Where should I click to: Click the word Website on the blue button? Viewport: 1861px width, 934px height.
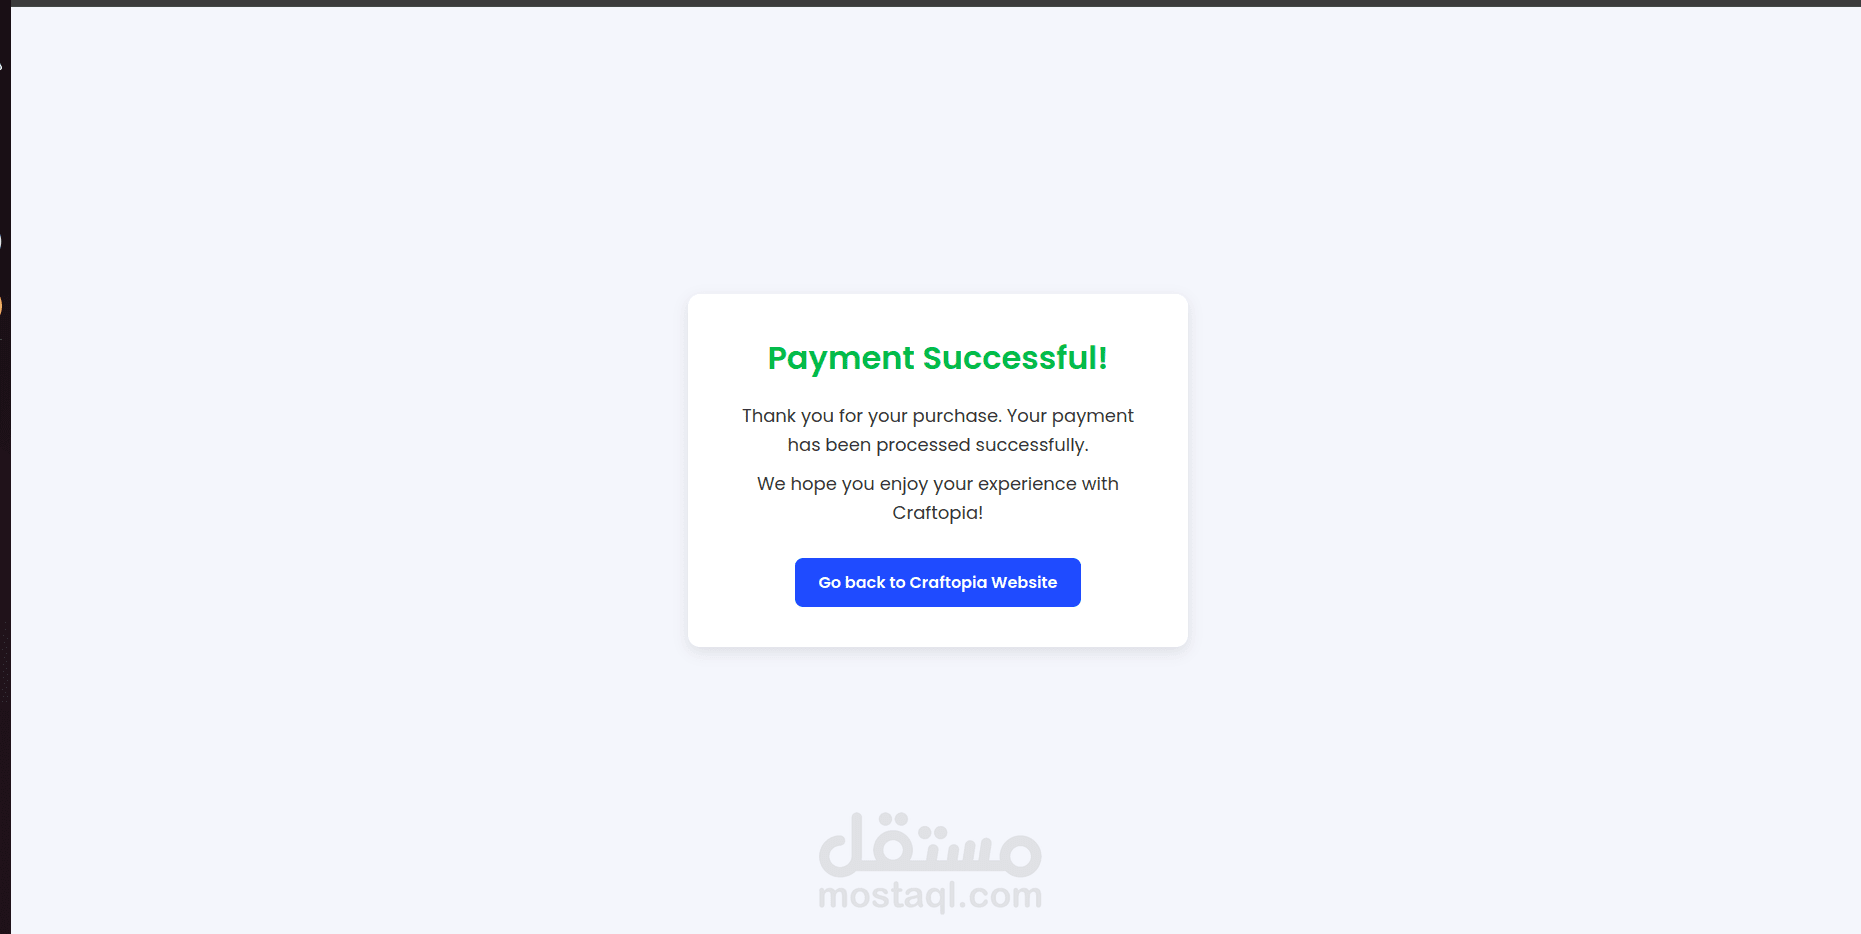[1024, 582]
